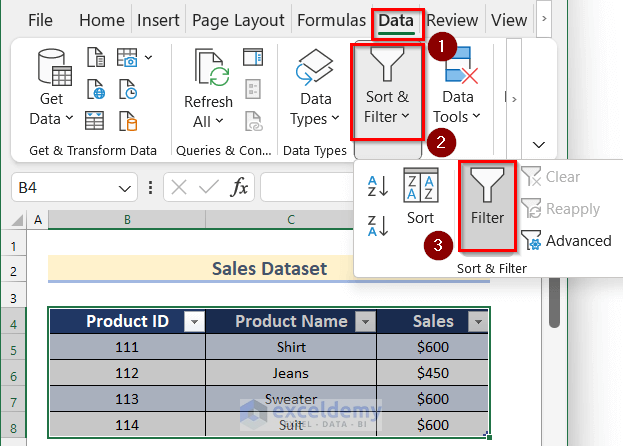Click inside the formula bar
Viewport: 623px width, 446px height.
point(307,187)
